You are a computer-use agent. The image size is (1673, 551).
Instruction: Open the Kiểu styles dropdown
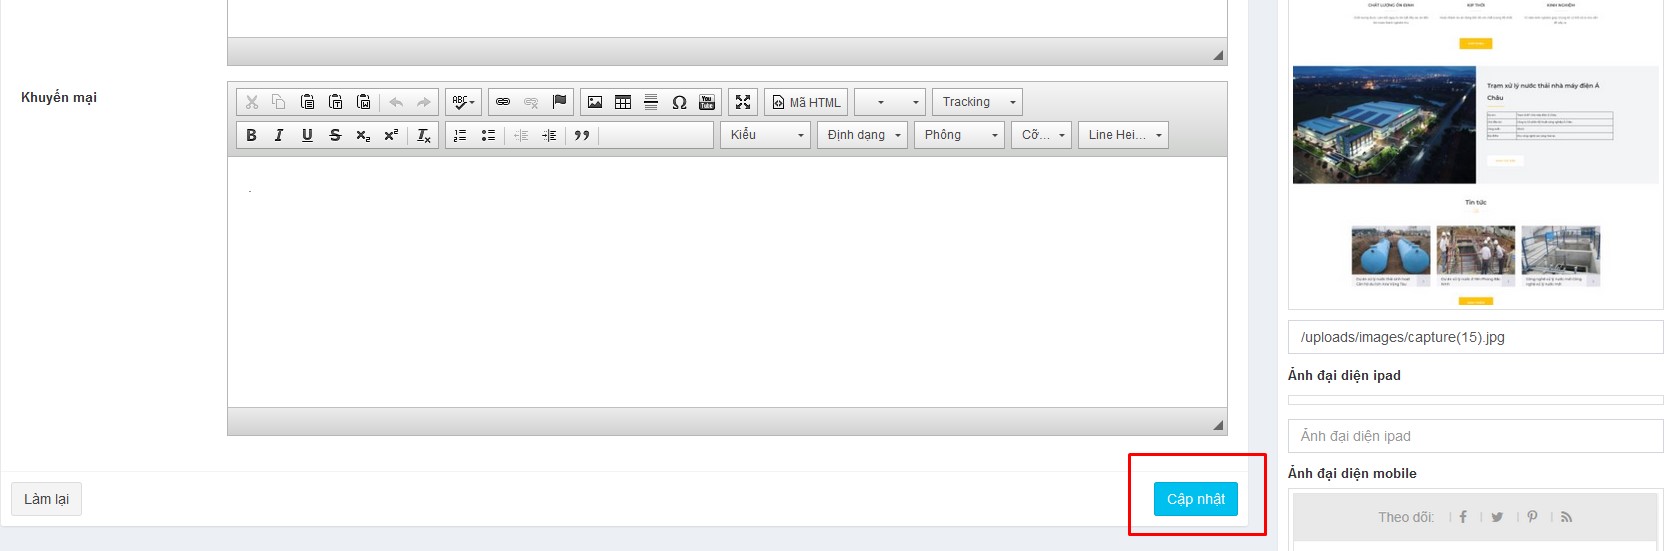tap(766, 135)
